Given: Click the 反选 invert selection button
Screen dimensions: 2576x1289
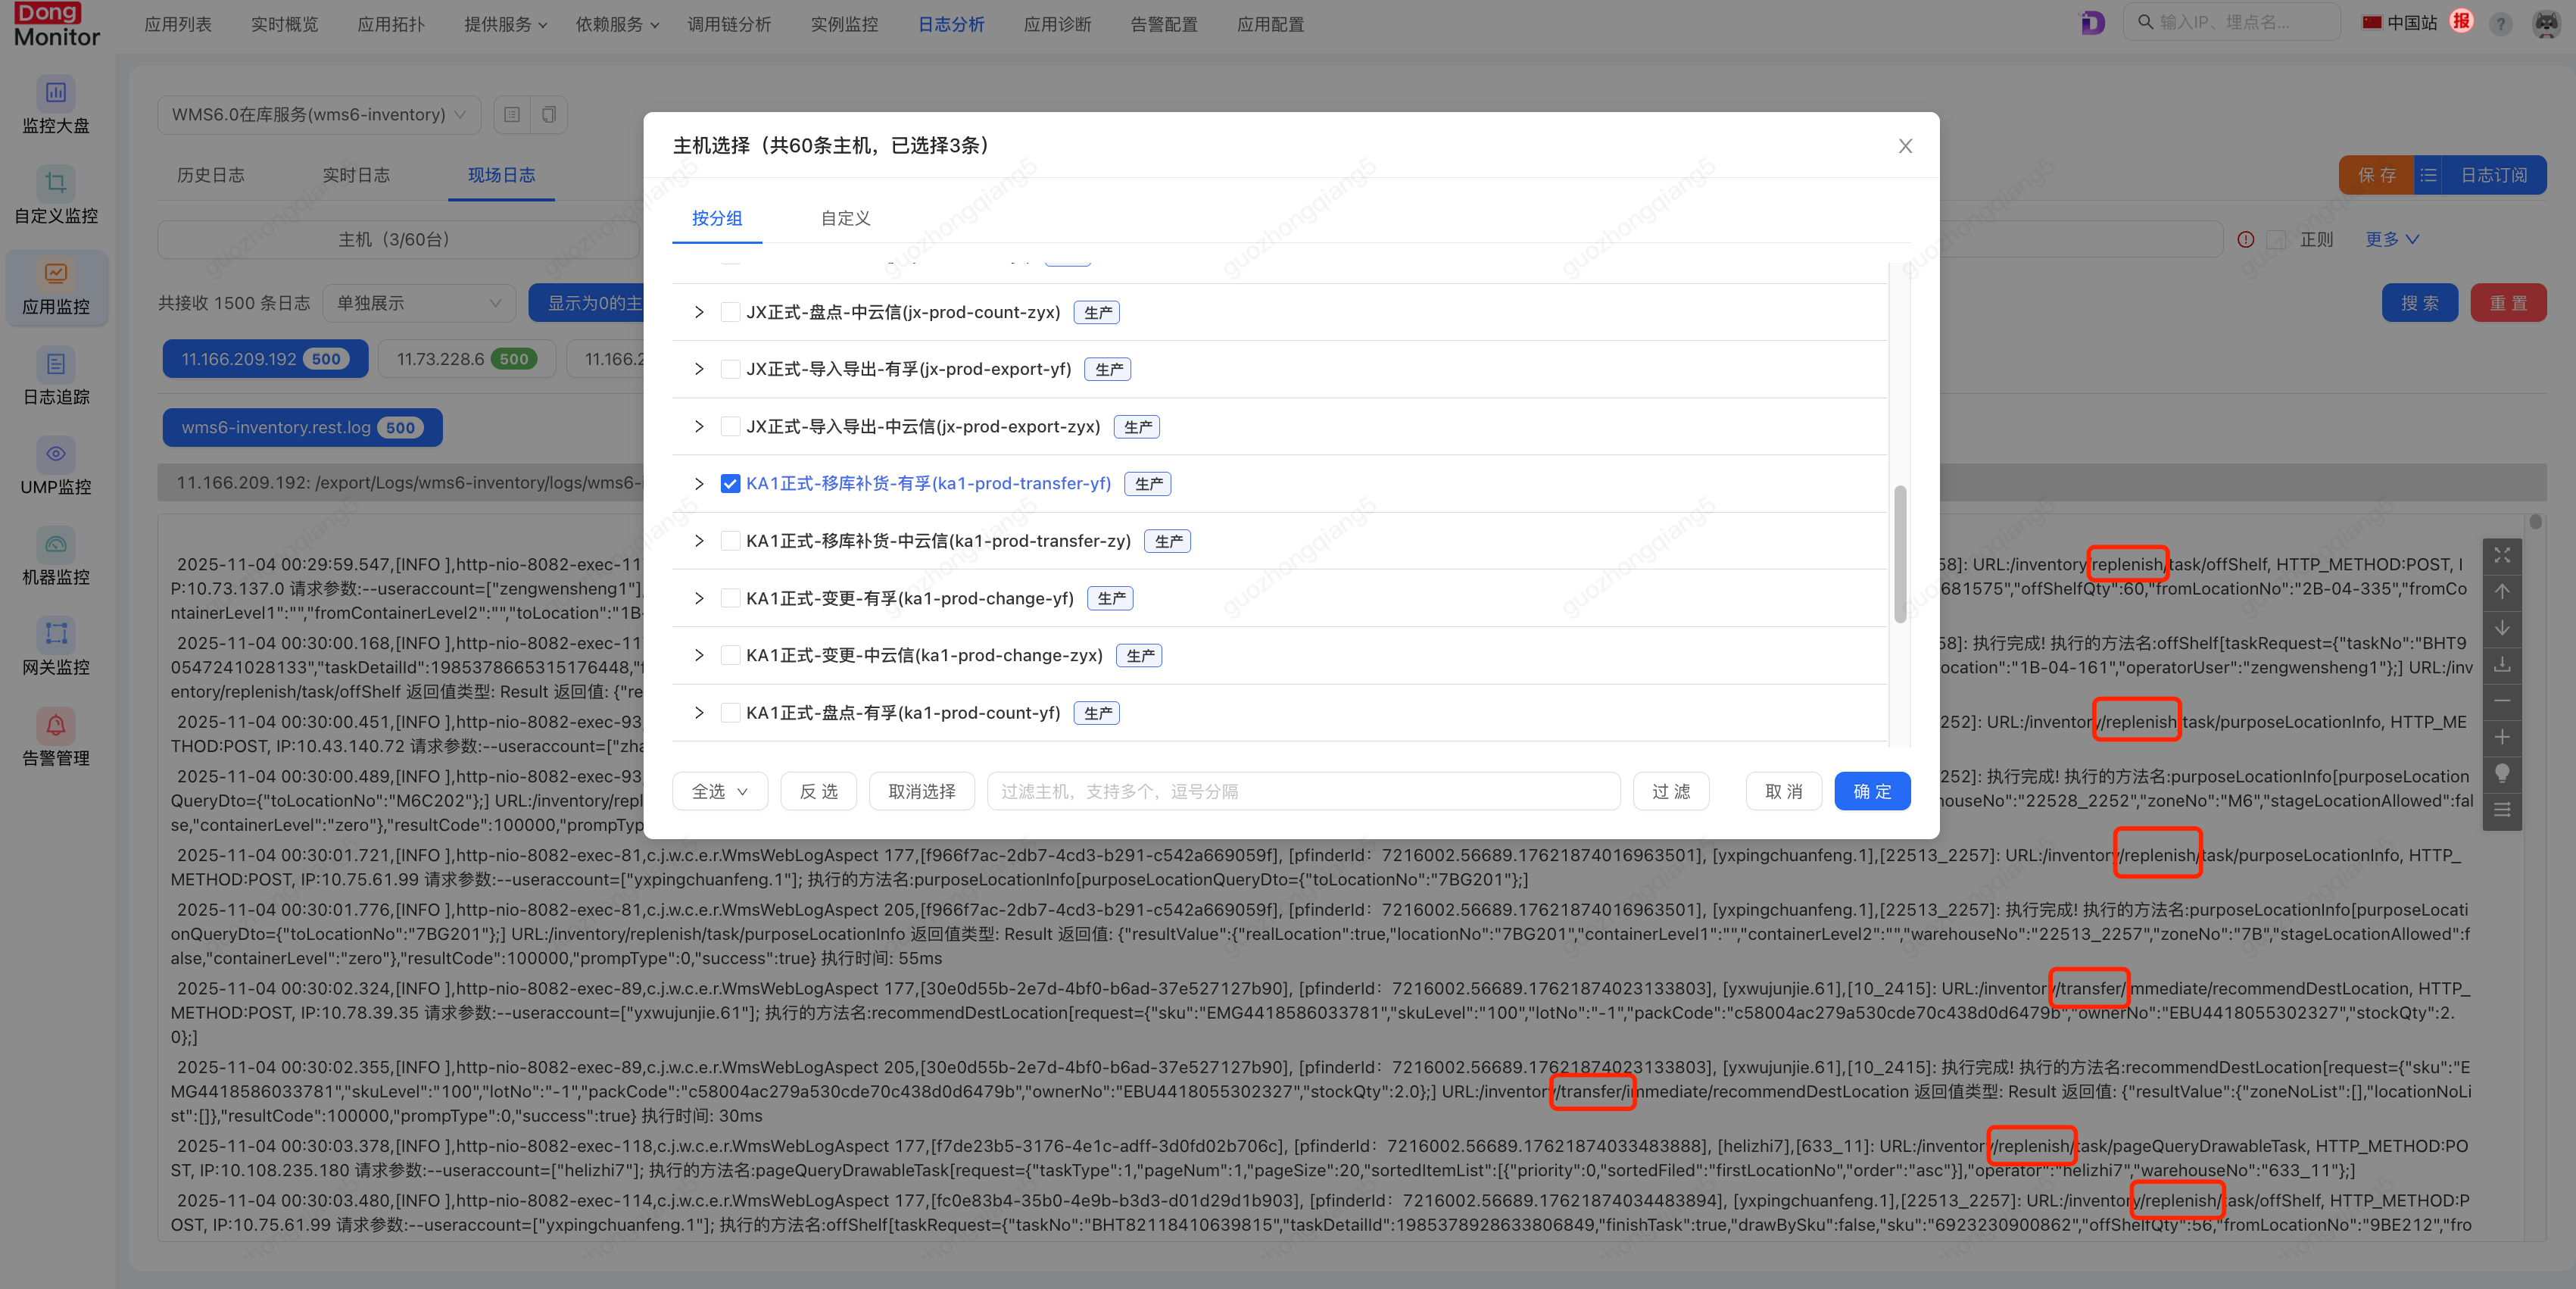Looking at the screenshot, I should pos(818,791).
